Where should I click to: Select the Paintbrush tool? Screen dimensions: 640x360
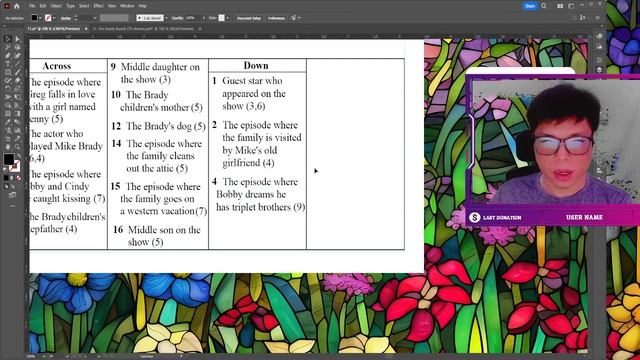(x=17, y=72)
